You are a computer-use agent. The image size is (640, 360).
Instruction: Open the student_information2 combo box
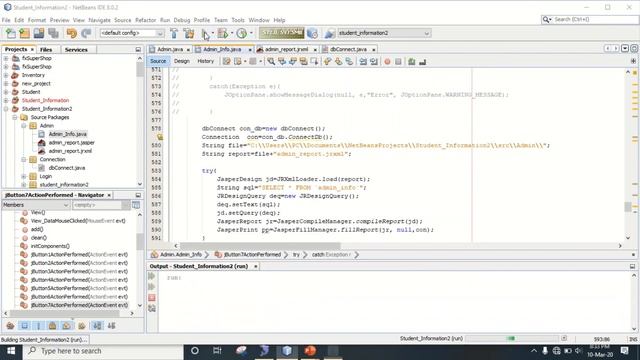(x=384, y=33)
